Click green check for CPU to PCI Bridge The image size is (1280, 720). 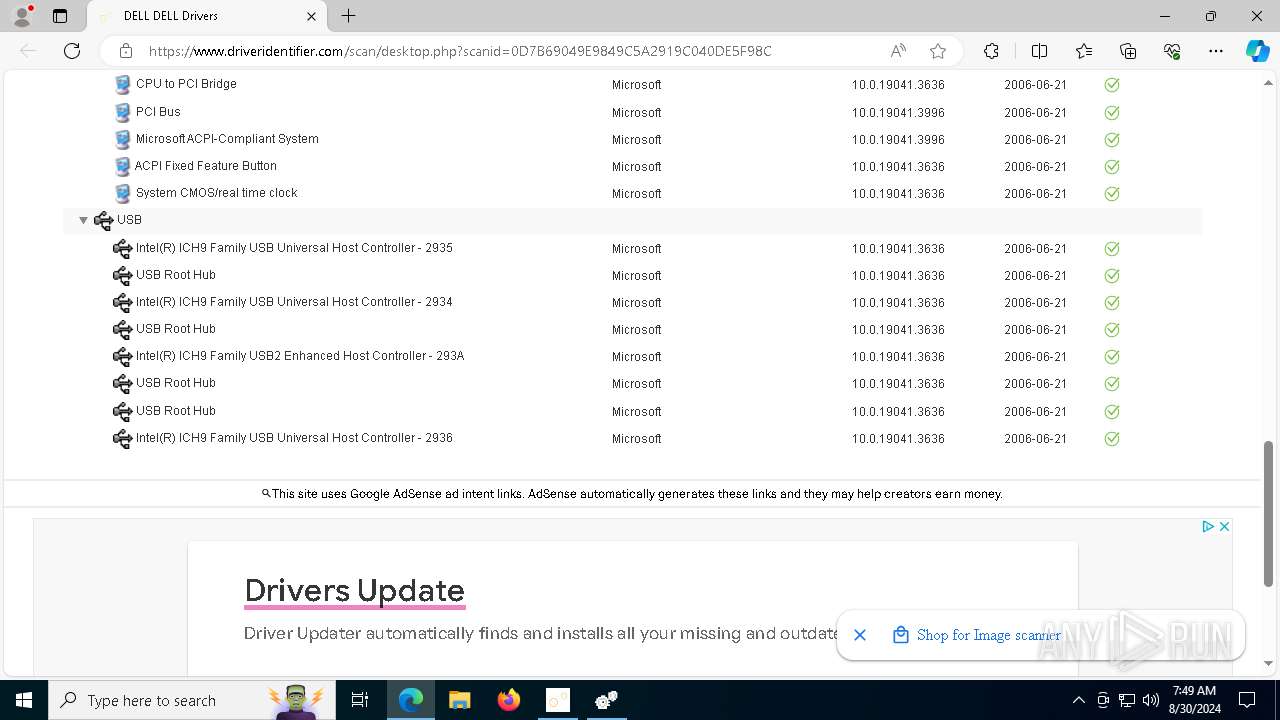[x=1112, y=85]
